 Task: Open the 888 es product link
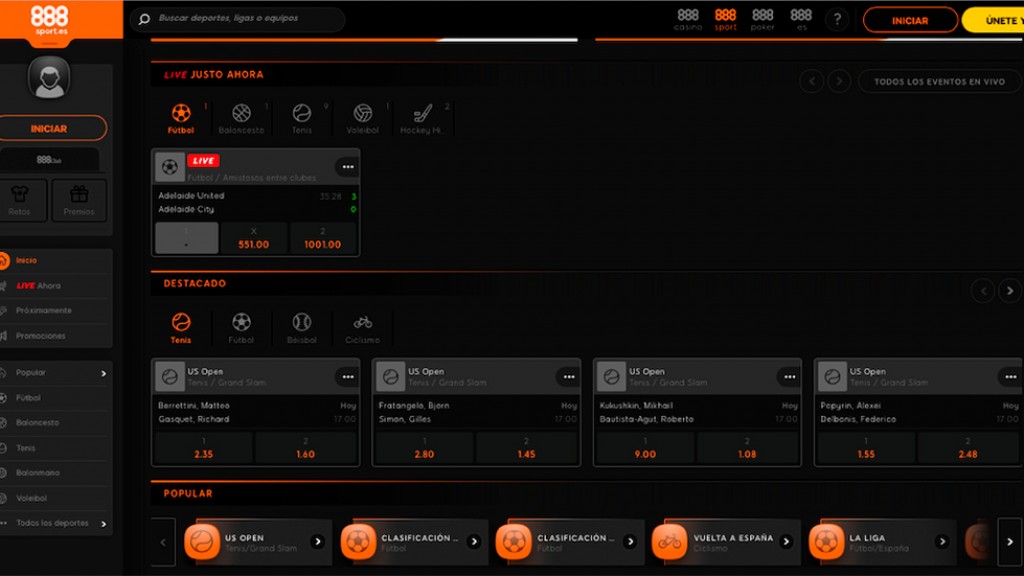[x=801, y=20]
